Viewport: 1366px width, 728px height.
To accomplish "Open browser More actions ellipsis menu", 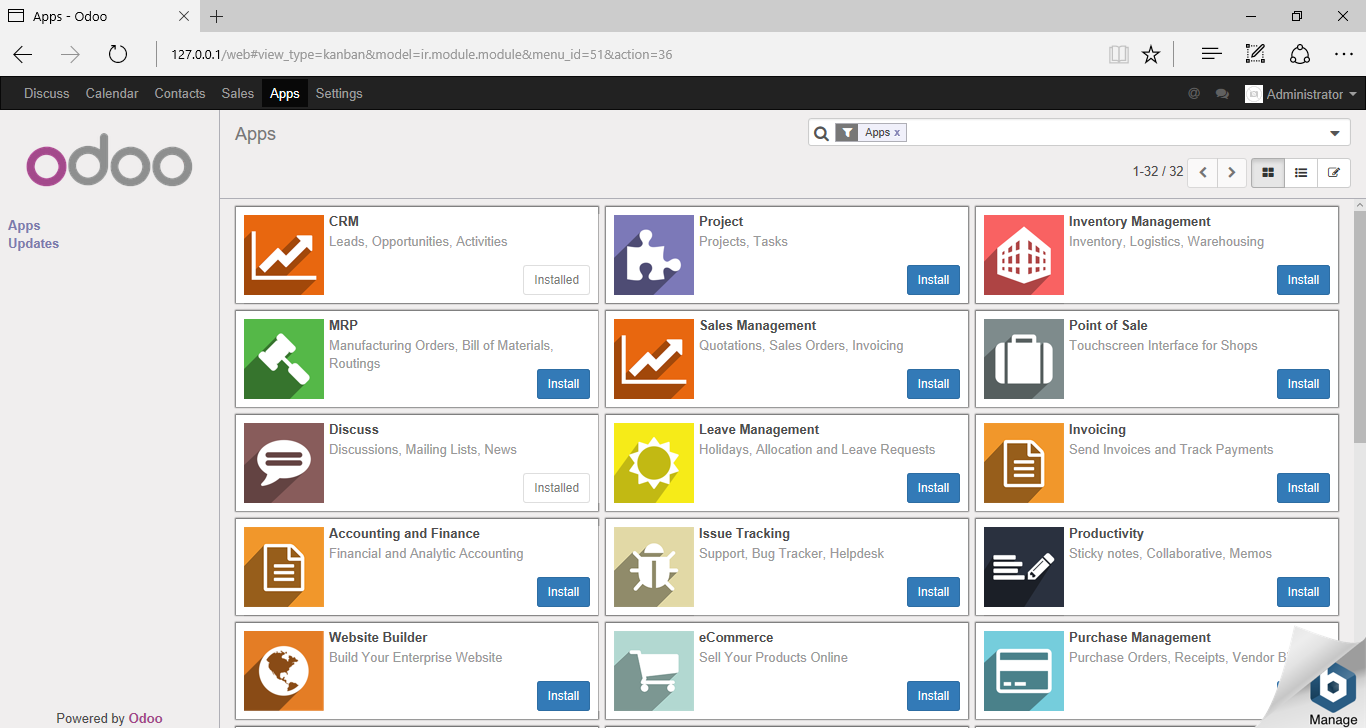I will coord(1343,54).
